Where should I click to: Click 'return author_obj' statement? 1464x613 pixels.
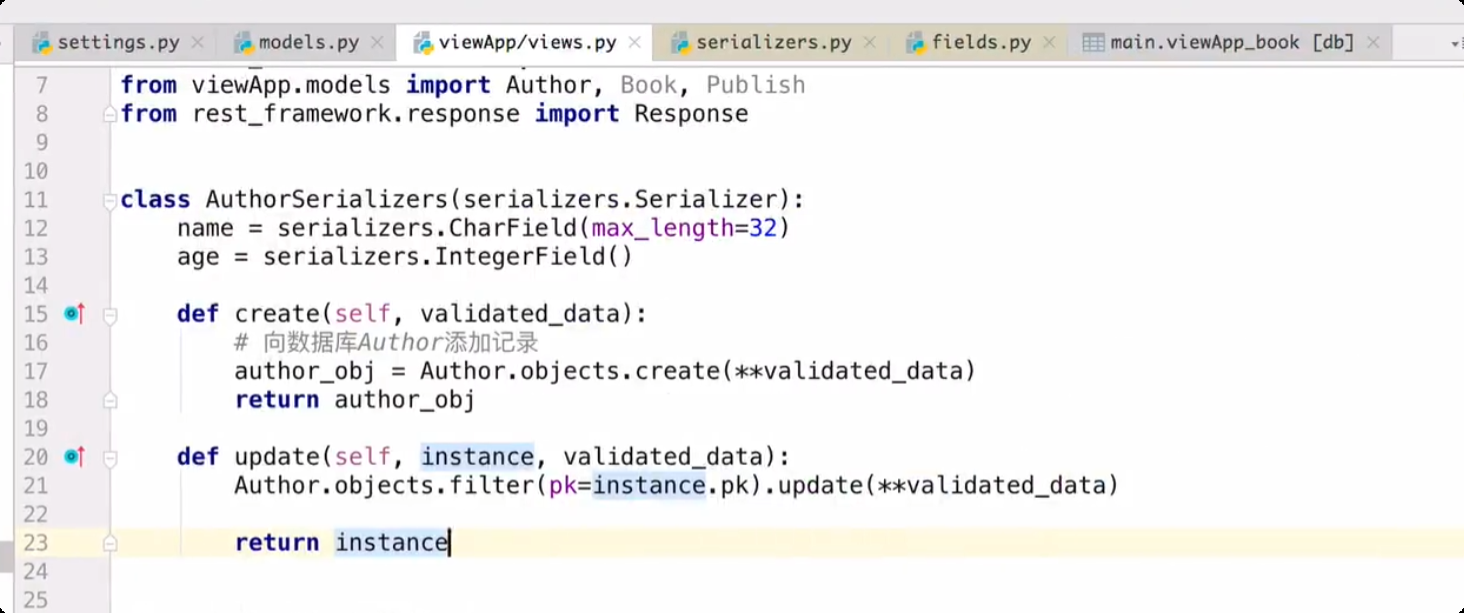355,400
